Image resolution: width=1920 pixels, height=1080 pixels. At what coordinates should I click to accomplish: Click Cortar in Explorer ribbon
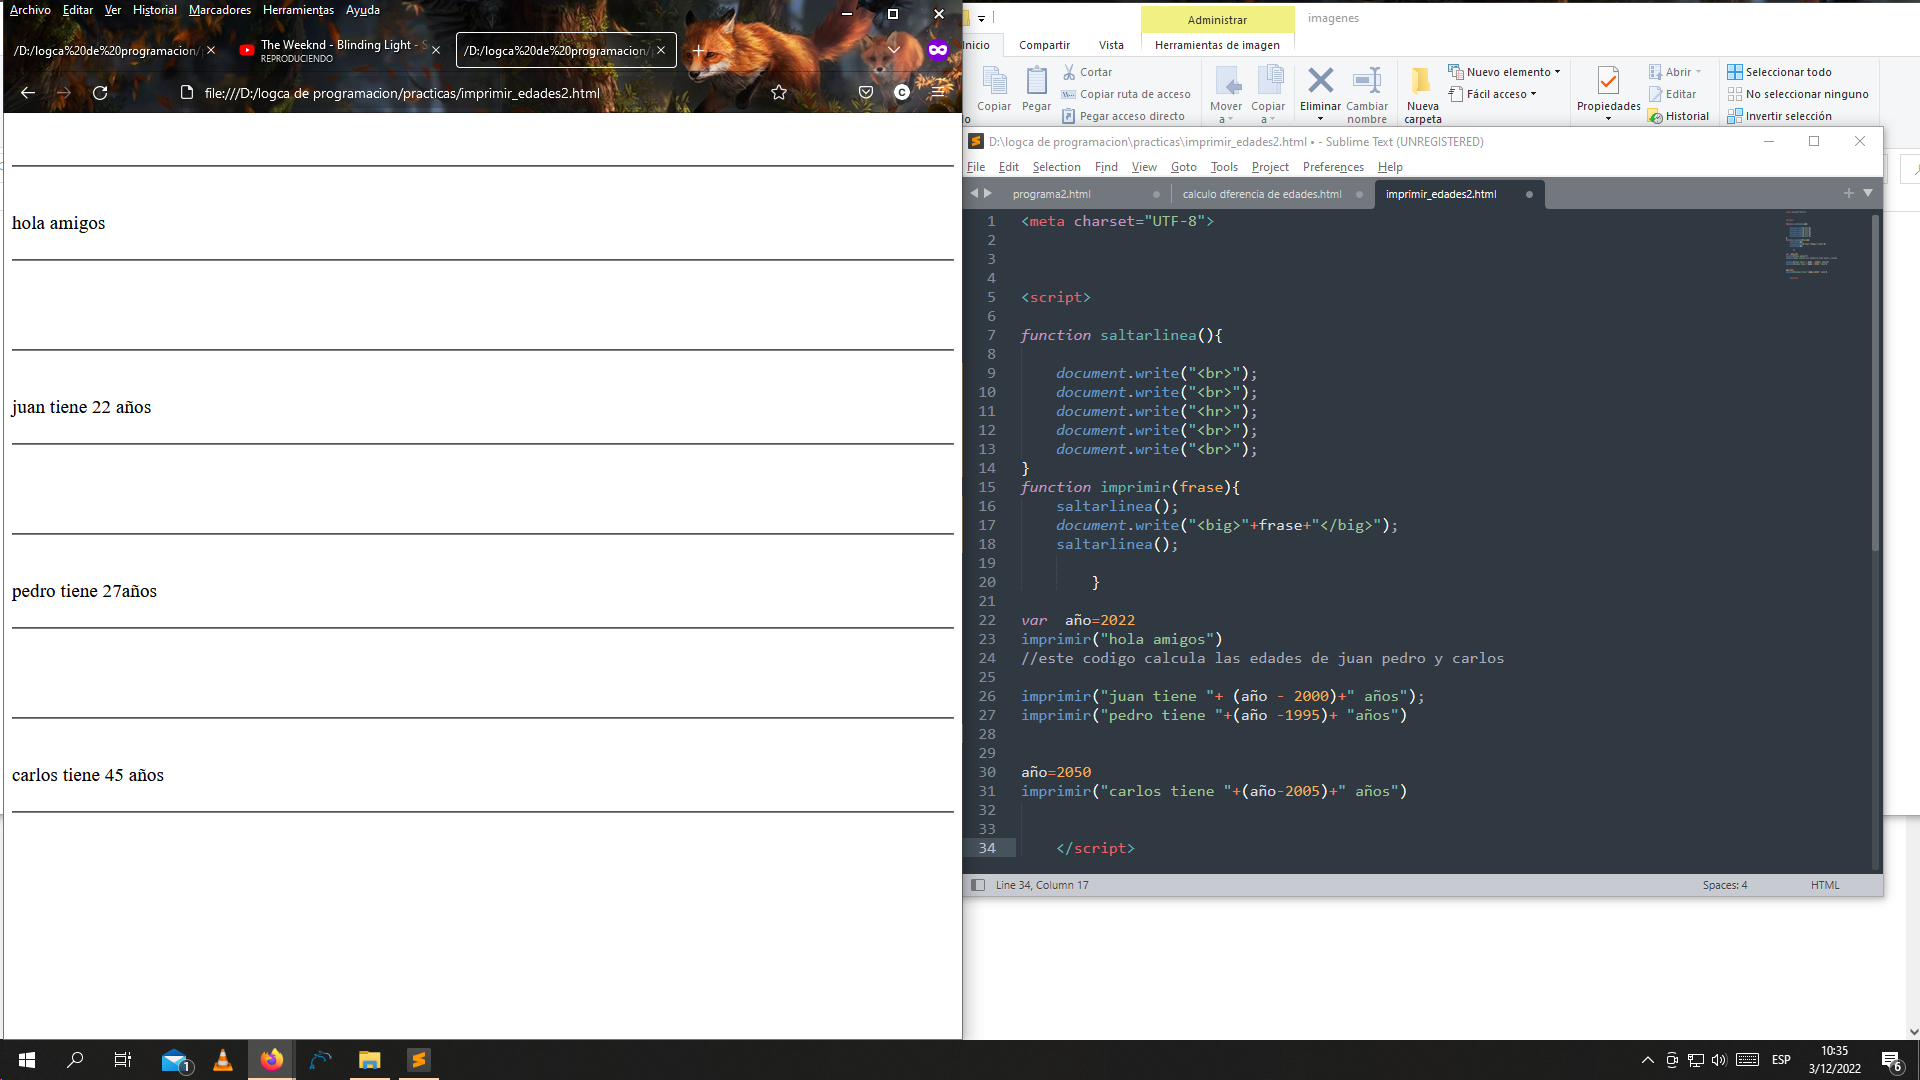click(x=1087, y=72)
